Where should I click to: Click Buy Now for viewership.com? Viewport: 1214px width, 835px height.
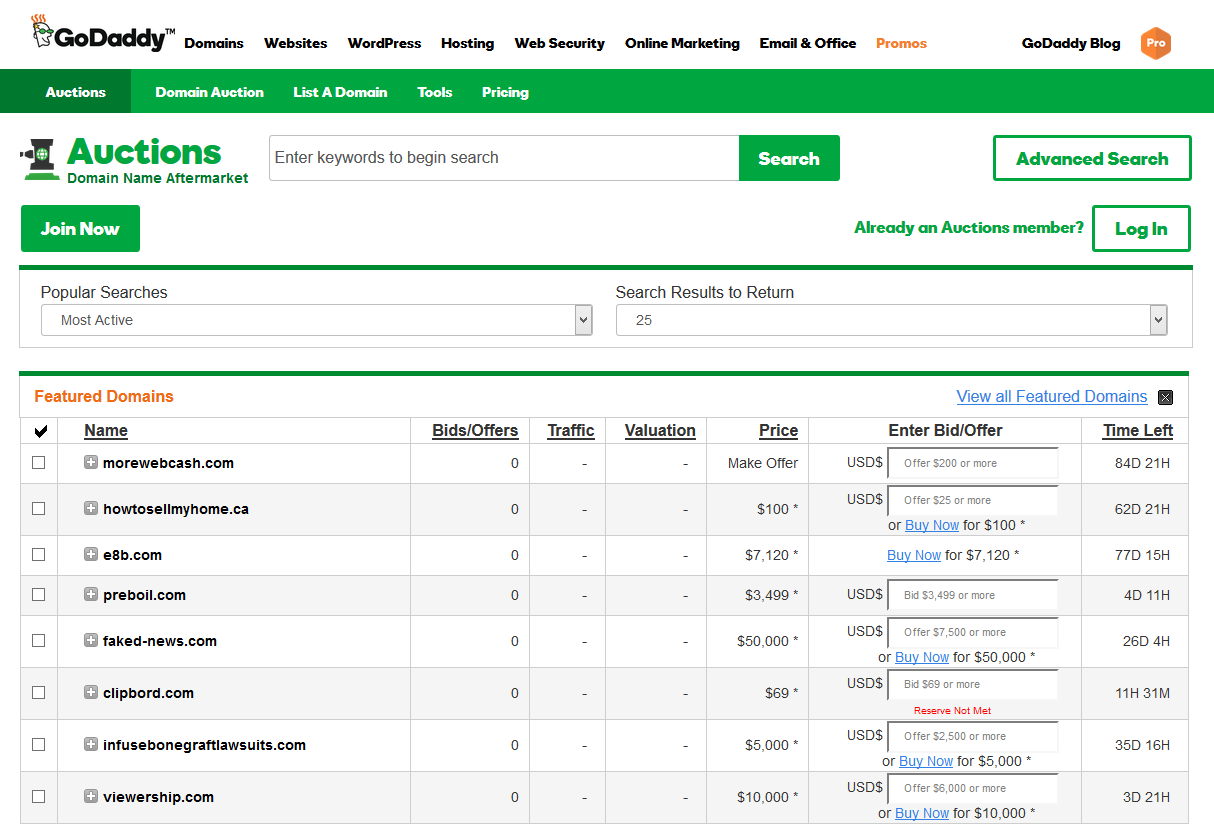tap(922, 813)
